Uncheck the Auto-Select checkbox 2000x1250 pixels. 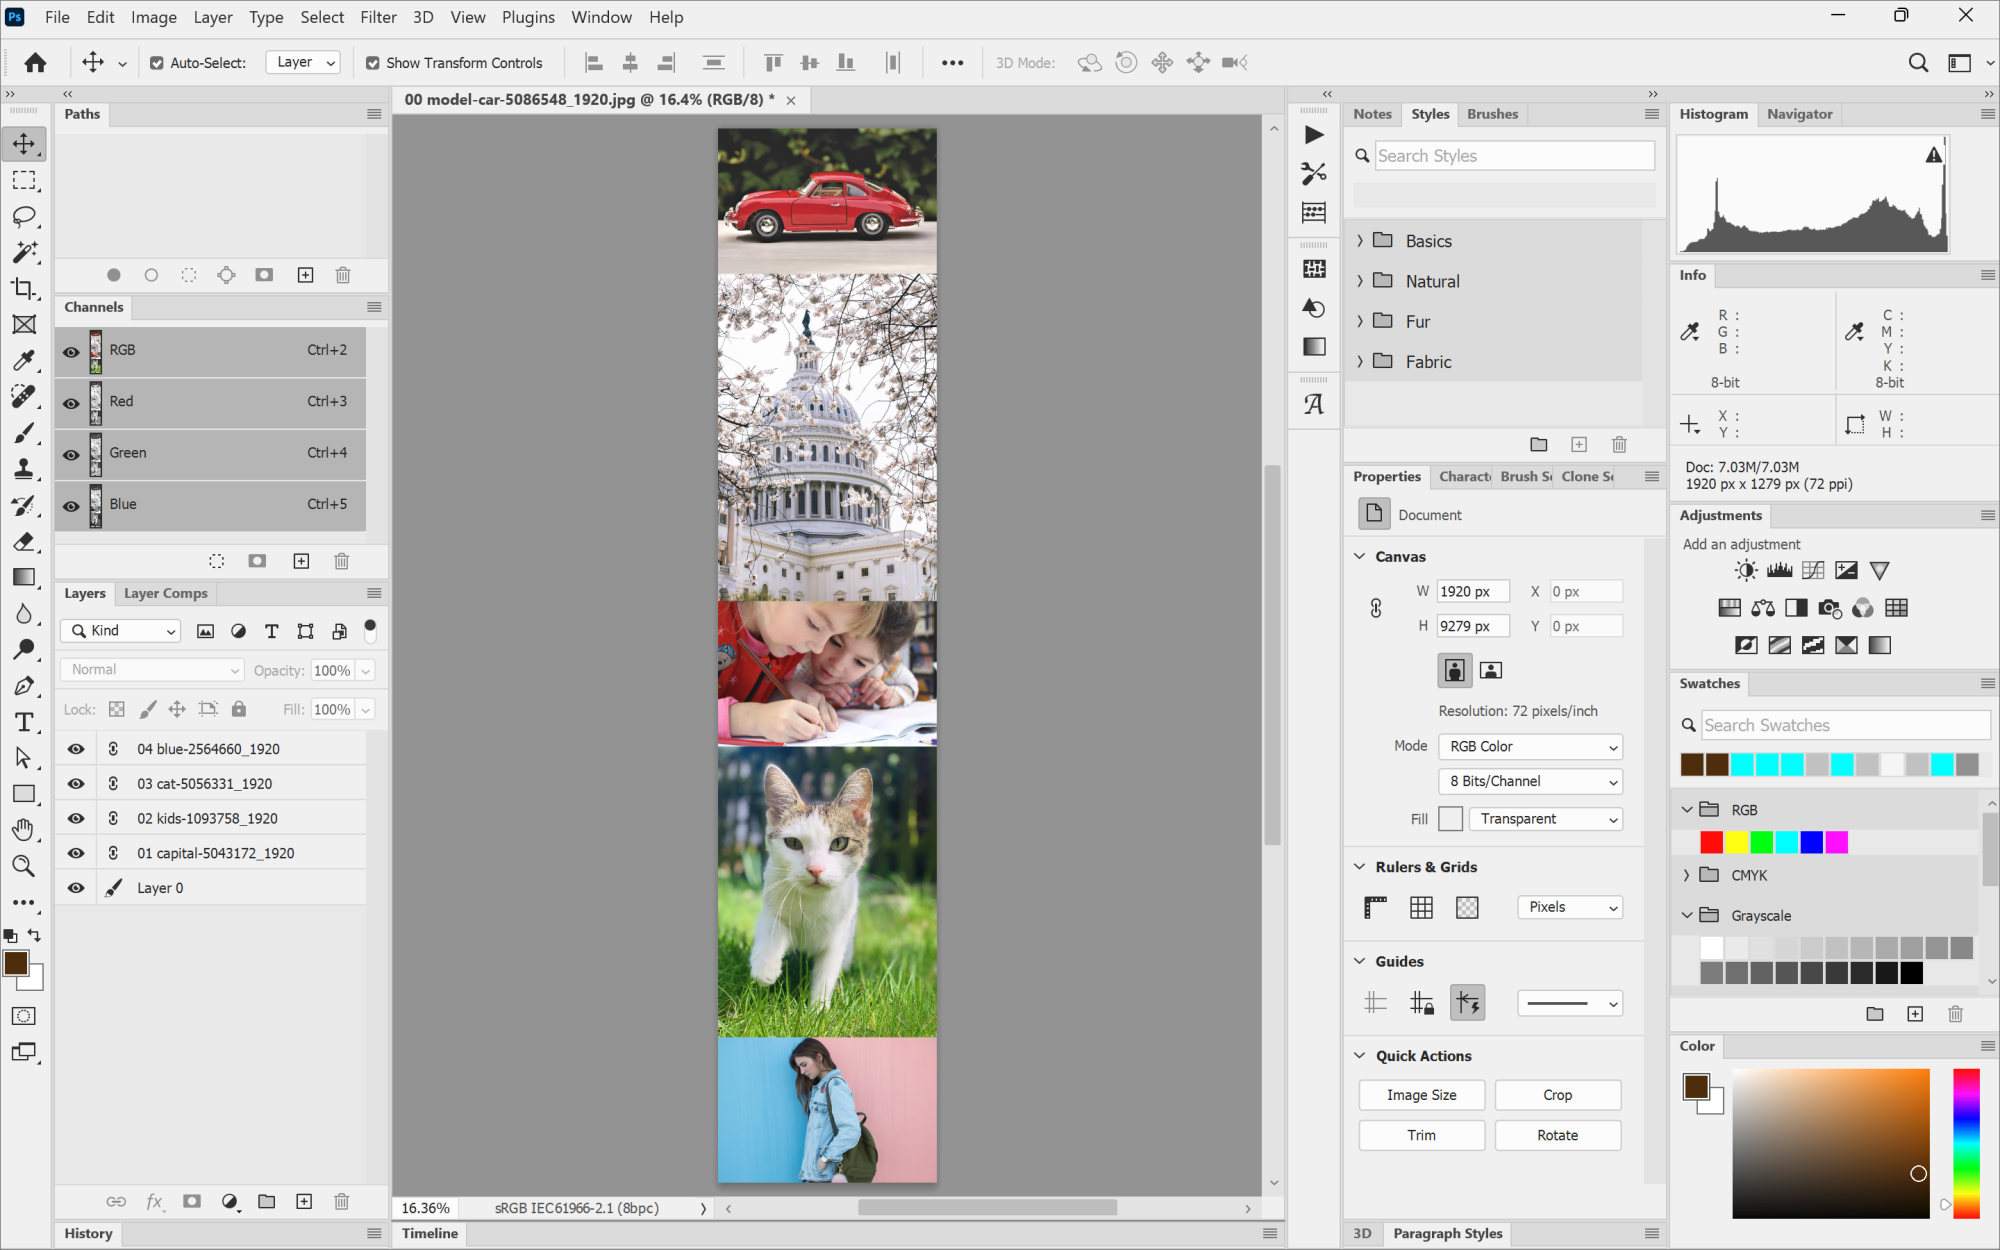[157, 63]
